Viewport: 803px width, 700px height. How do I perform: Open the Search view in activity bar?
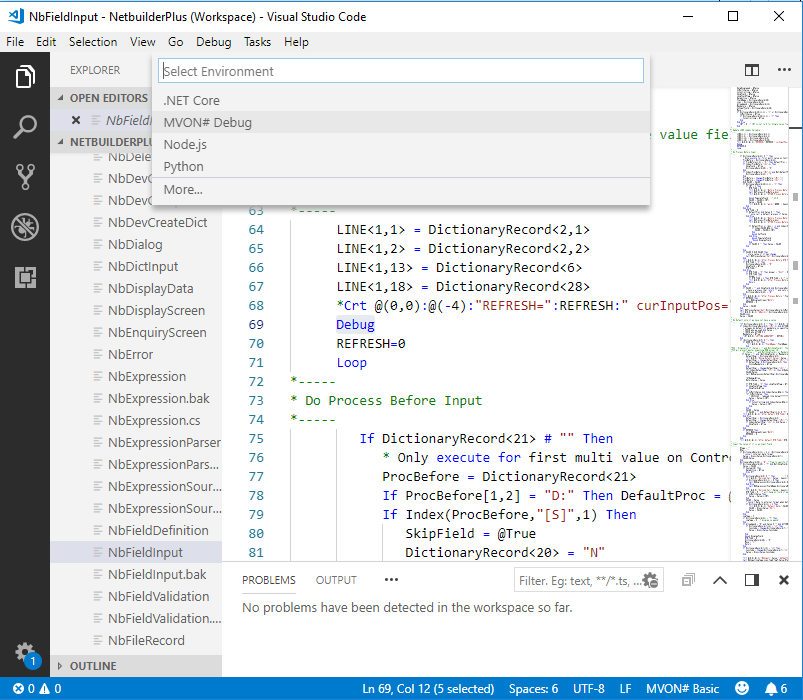coord(25,127)
